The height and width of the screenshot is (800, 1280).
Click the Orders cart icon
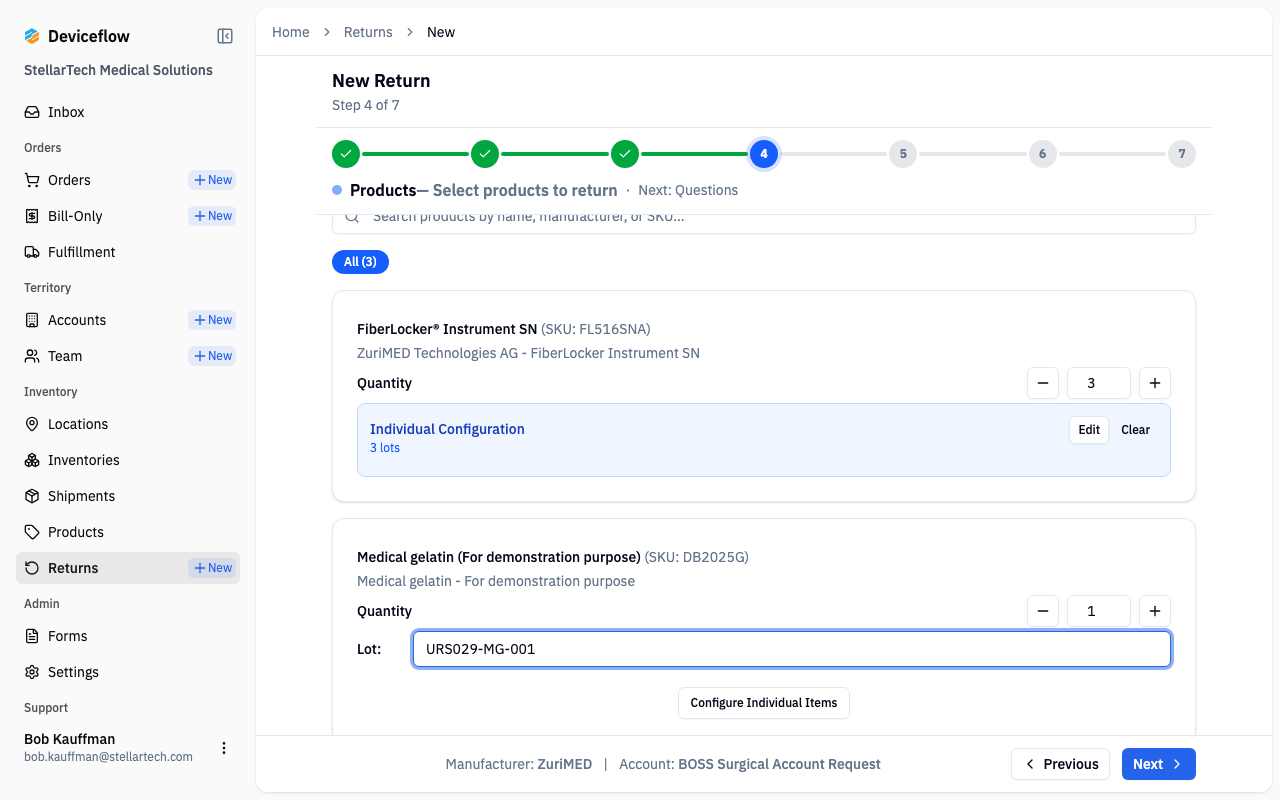tap(32, 180)
